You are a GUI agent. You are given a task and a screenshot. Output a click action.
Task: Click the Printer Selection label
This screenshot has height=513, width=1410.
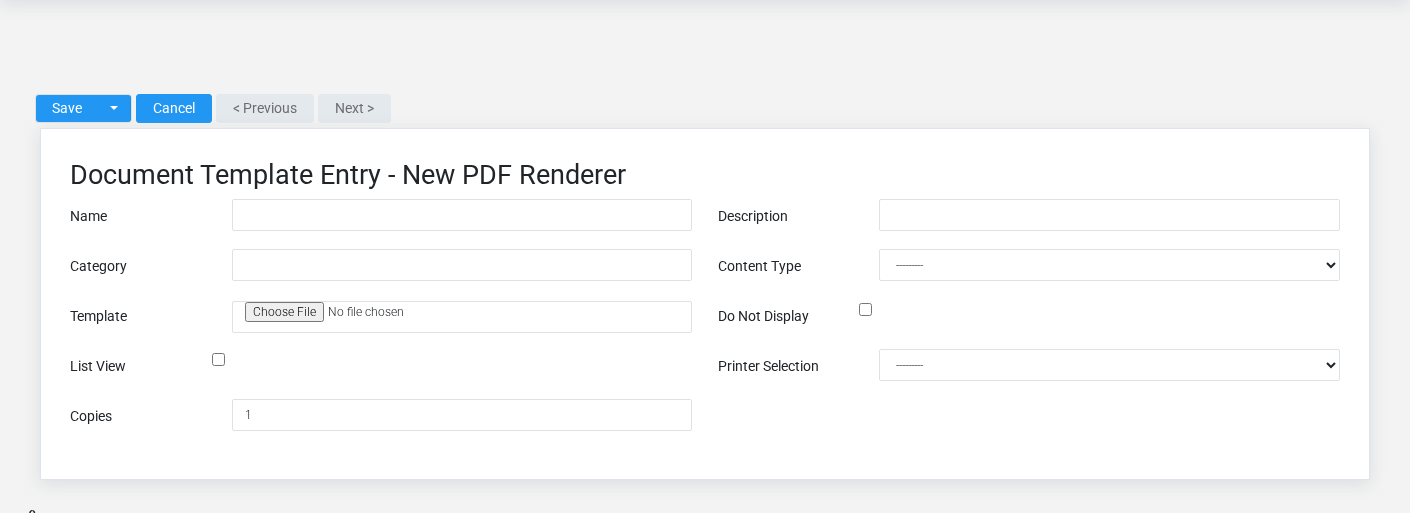click(x=768, y=366)
